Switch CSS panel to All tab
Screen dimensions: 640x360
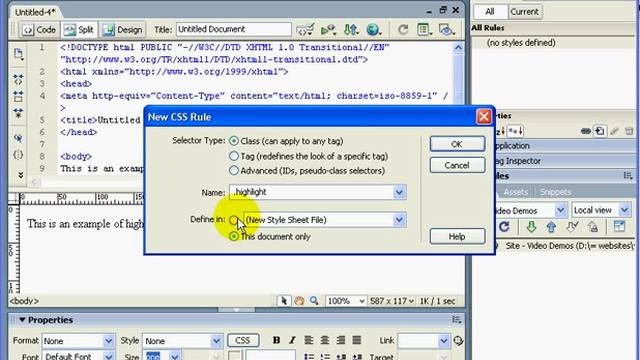(490, 12)
